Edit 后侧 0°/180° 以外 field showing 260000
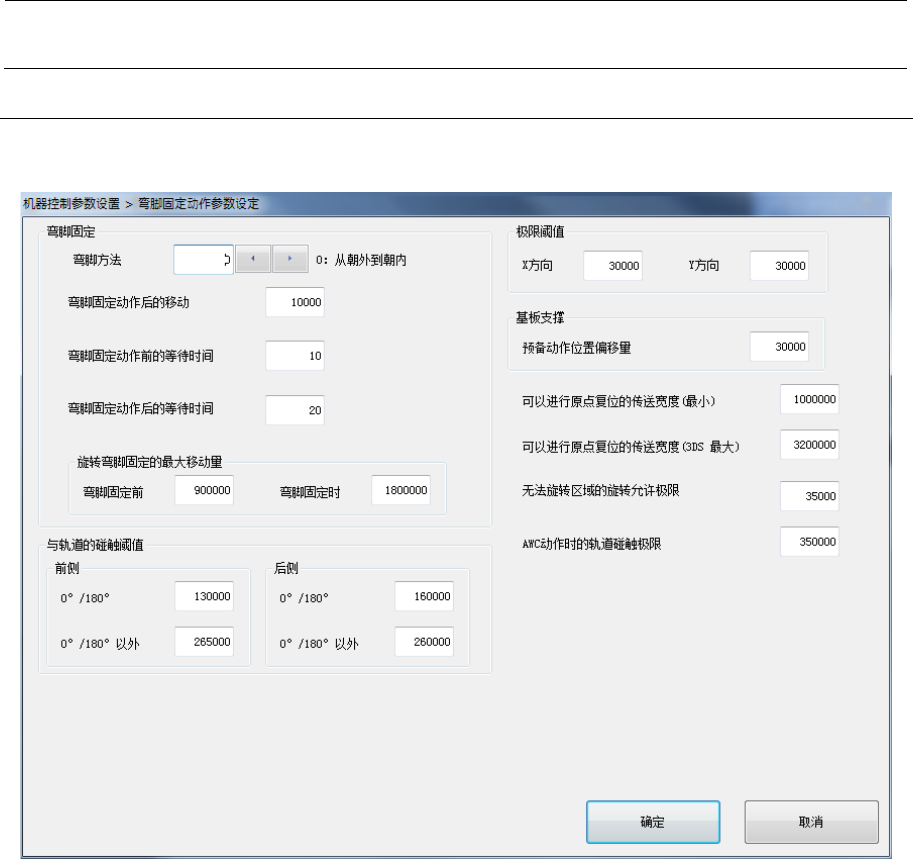Image resolution: width=913 pixels, height=859 pixels. pos(424,642)
